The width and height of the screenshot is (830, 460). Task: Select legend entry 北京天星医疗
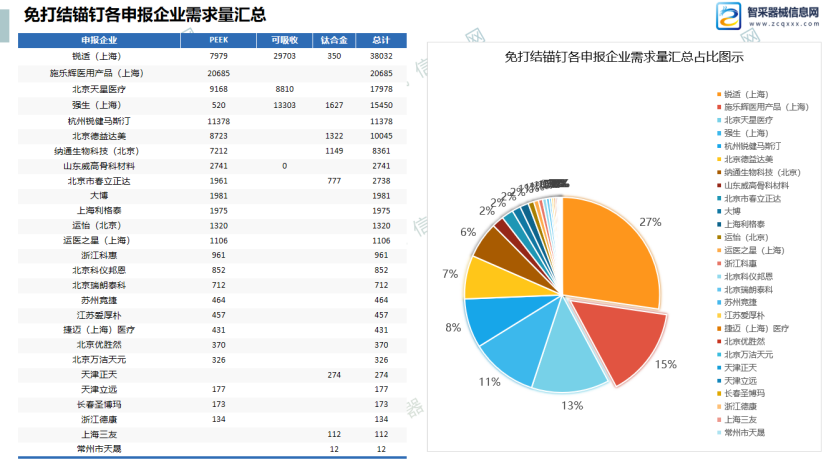pyautogui.click(x=748, y=120)
